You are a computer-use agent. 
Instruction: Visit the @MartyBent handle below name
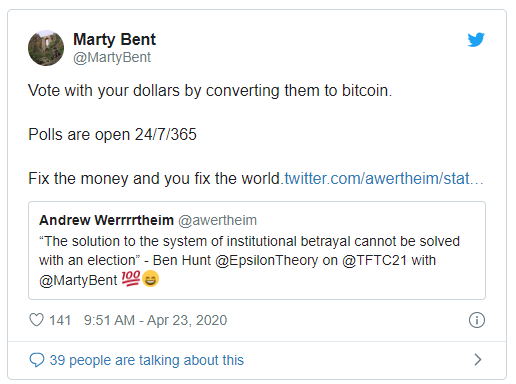click(112, 57)
